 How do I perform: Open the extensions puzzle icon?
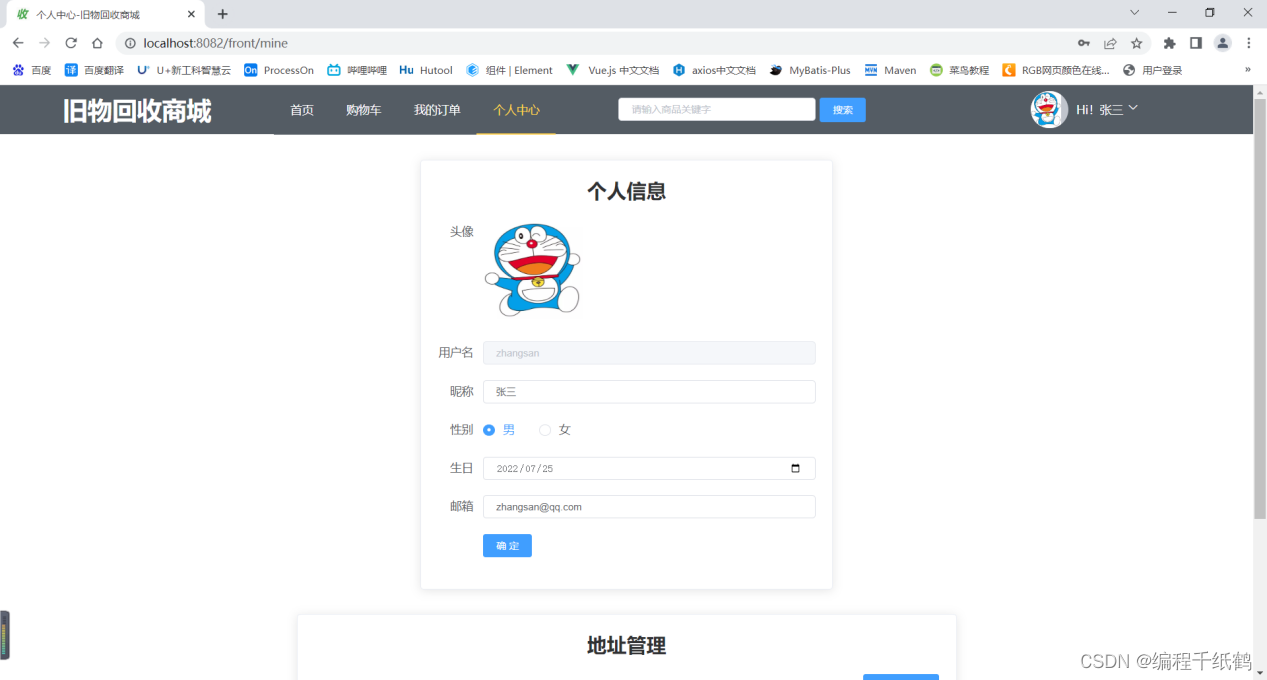click(1169, 43)
